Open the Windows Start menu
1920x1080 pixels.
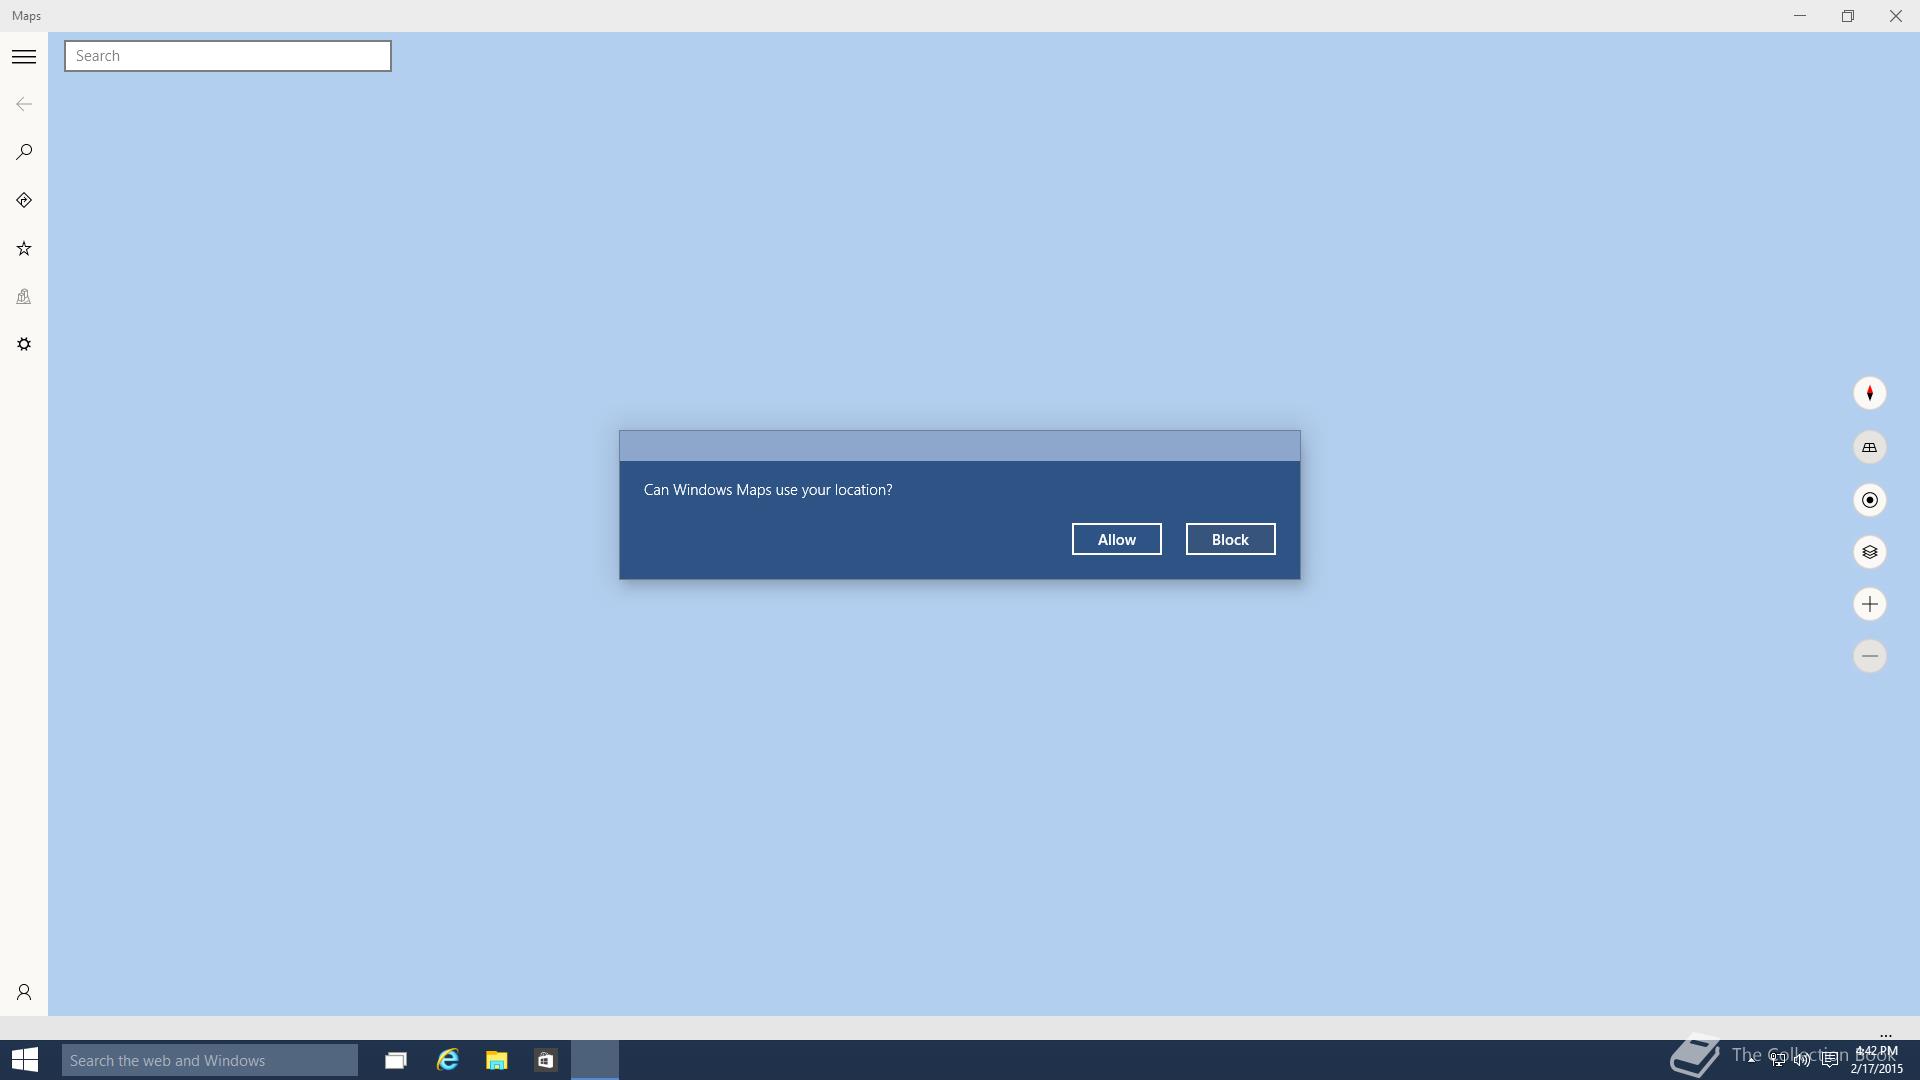pyautogui.click(x=24, y=1060)
